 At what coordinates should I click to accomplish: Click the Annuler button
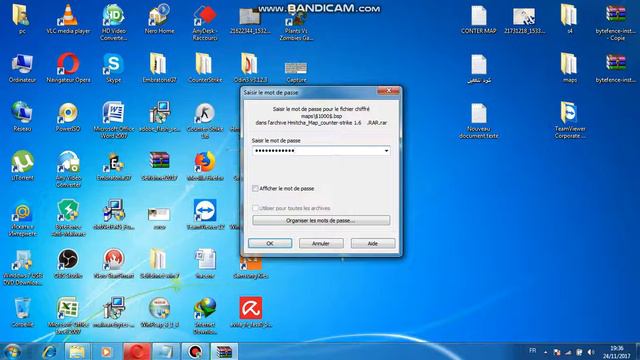(321, 243)
